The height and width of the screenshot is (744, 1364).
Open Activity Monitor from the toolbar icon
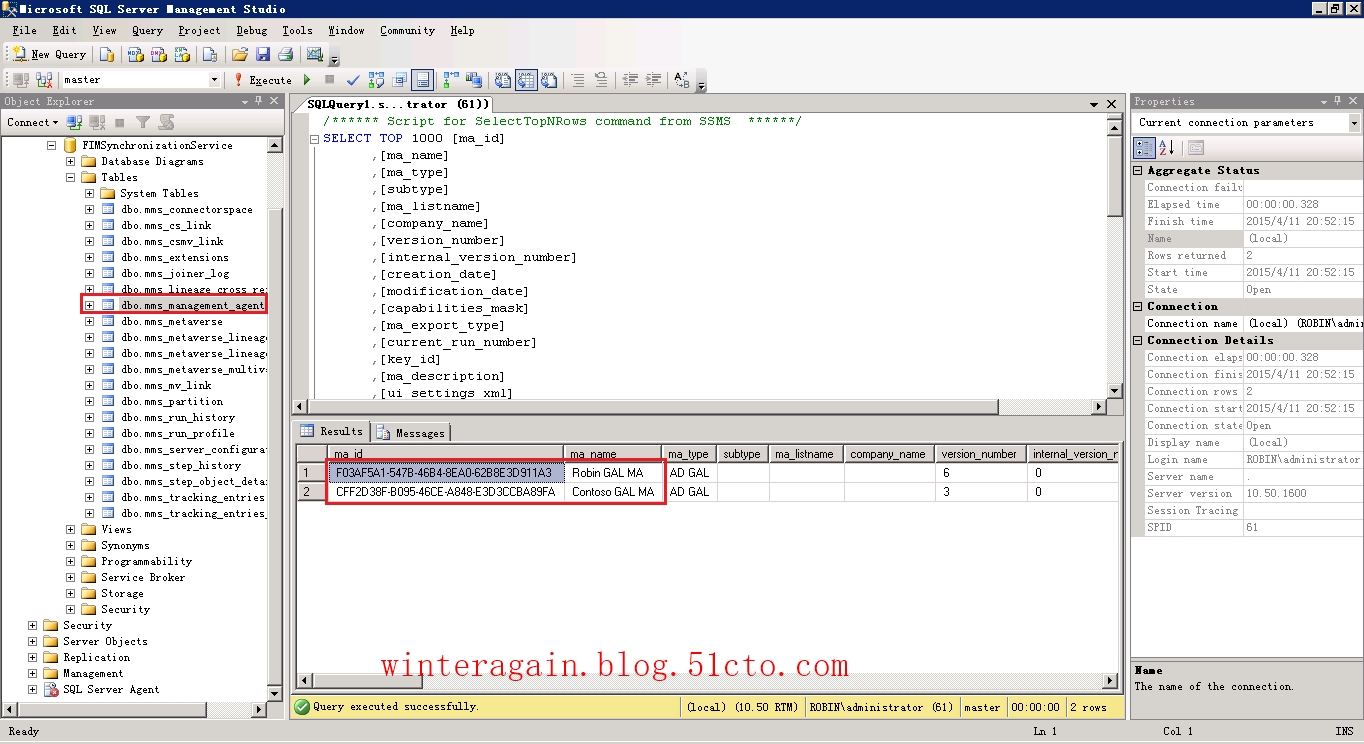pyautogui.click(x=315, y=54)
